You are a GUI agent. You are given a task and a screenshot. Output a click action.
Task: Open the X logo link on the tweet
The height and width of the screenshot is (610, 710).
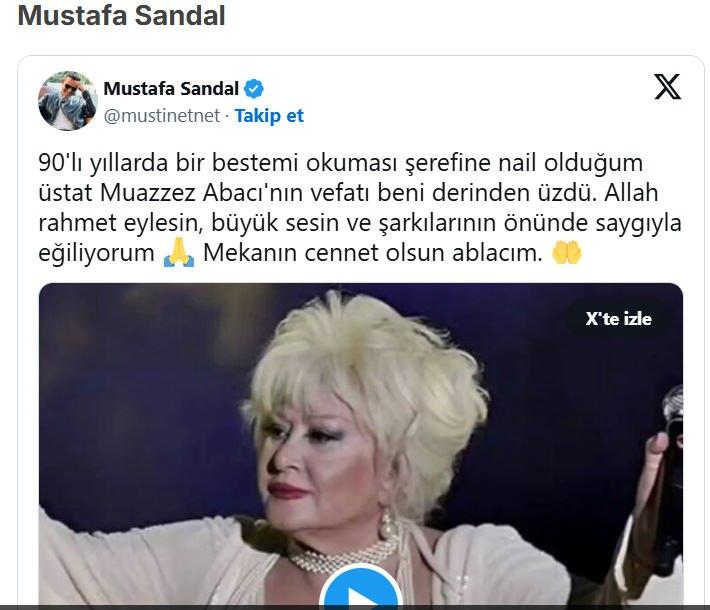(x=667, y=86)
